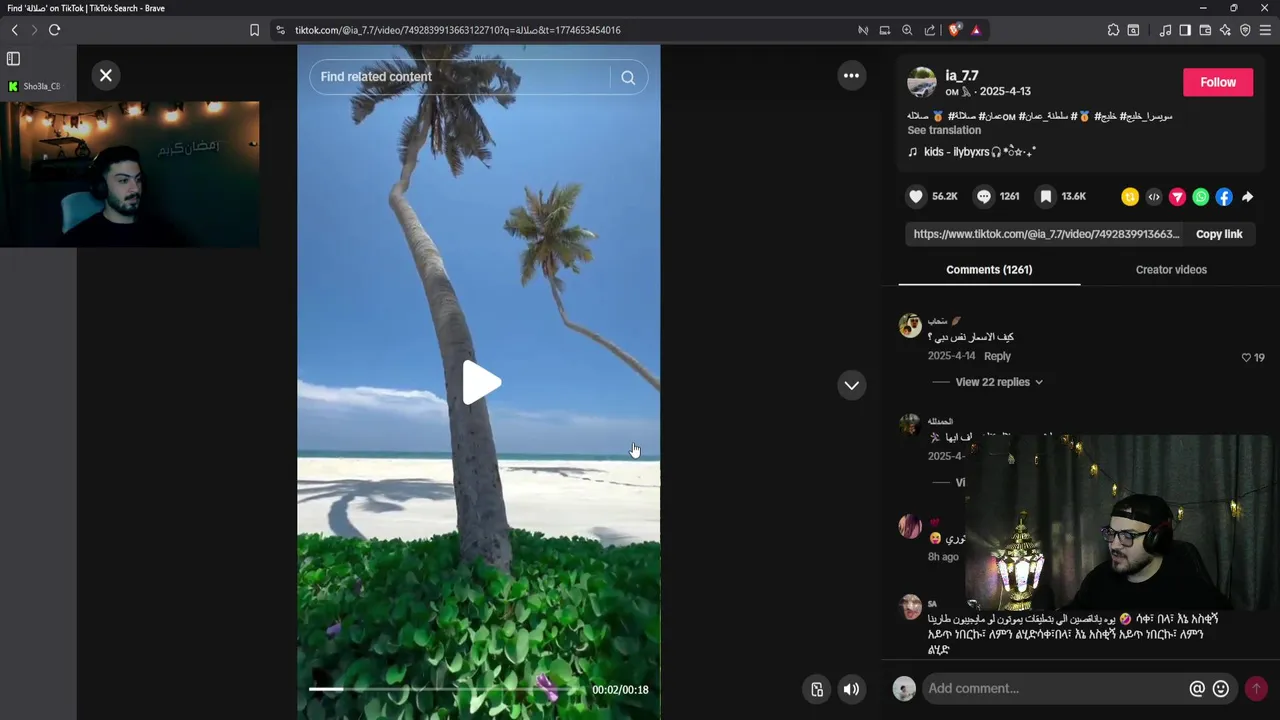Post comment with red arrow button

click(1256, 688)
